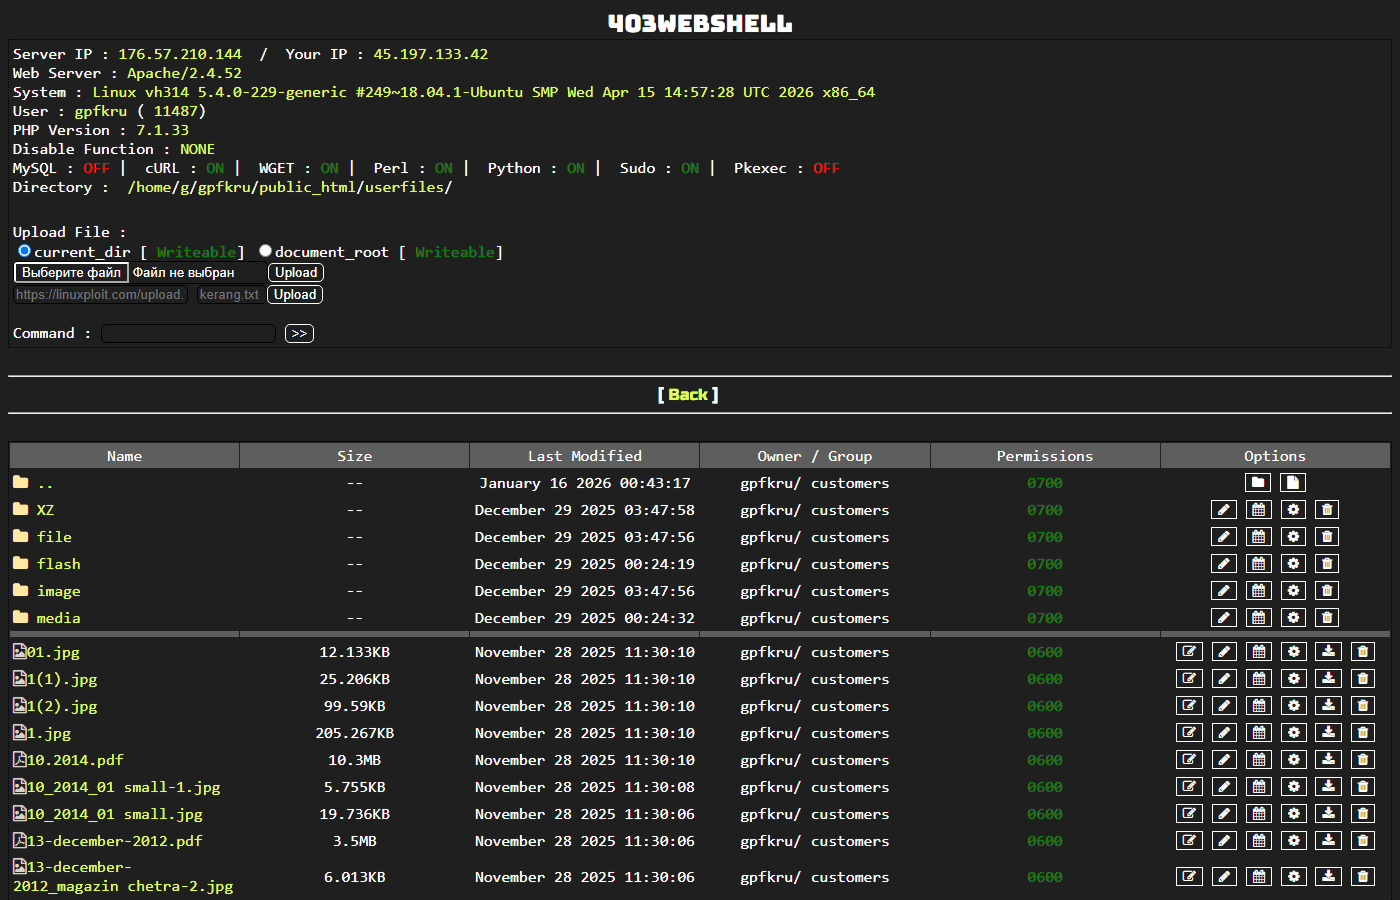Click the kerang.txt filename field

[229, 295]
